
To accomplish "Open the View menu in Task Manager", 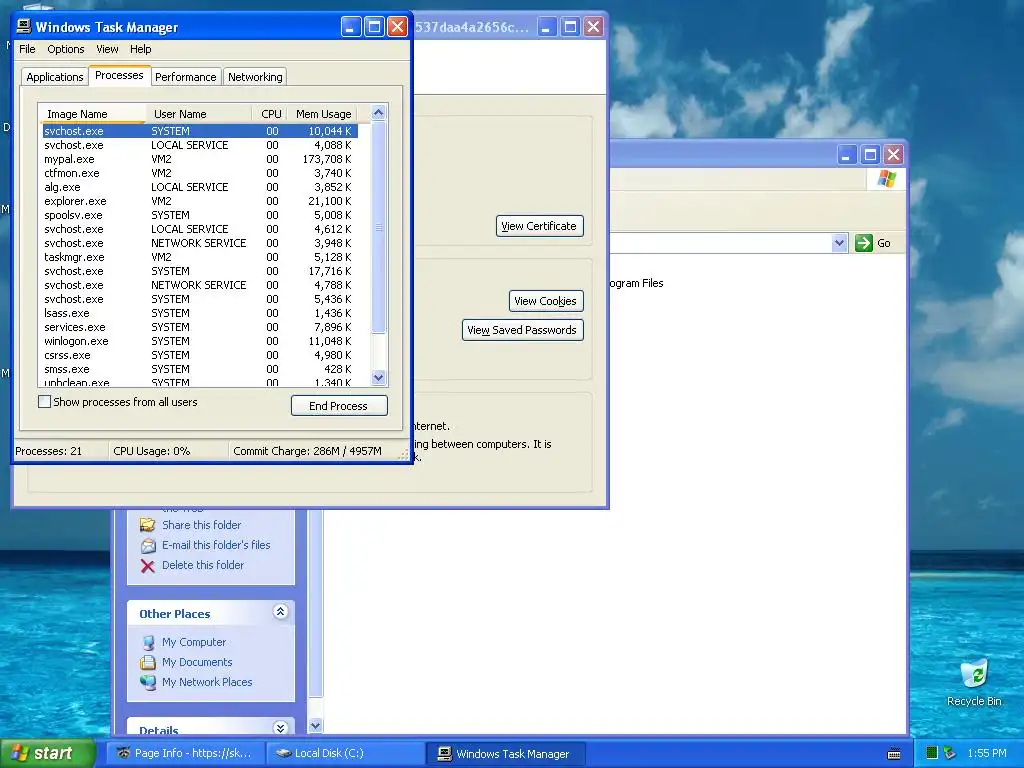I will point(107,49).
